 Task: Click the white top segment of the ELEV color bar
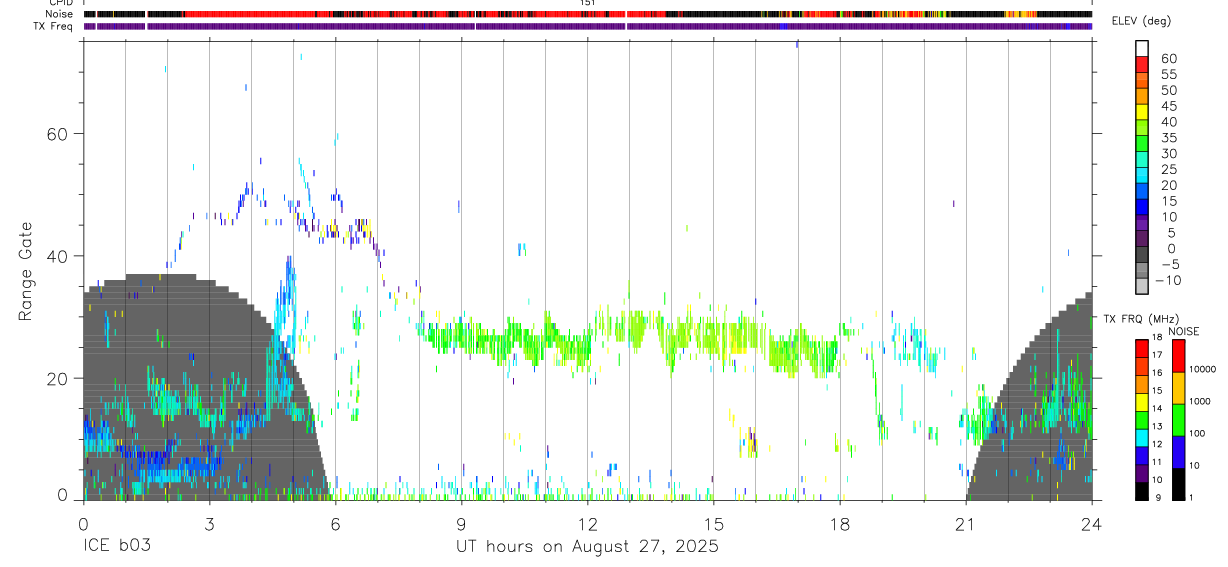pyautogui.click(x=1143, y=49)
